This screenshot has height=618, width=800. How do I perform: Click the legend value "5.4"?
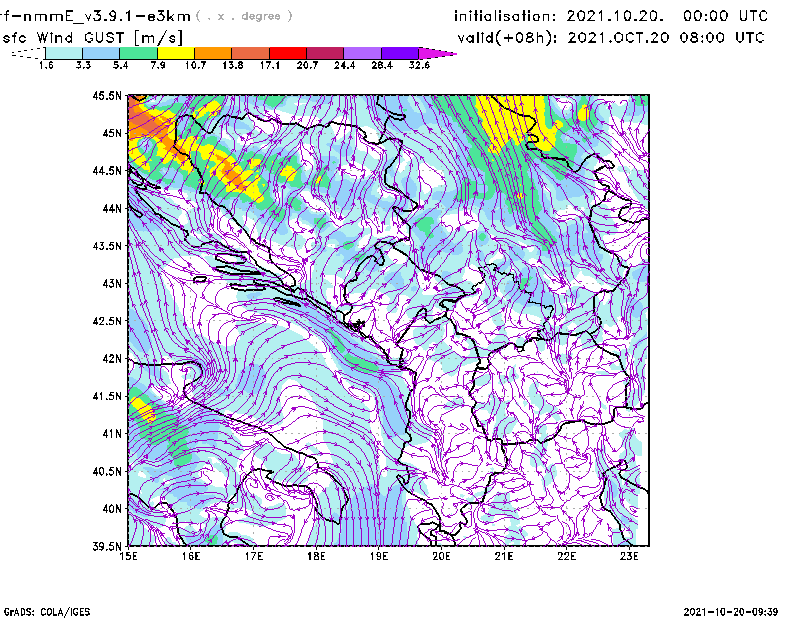[x=120, y=65]
